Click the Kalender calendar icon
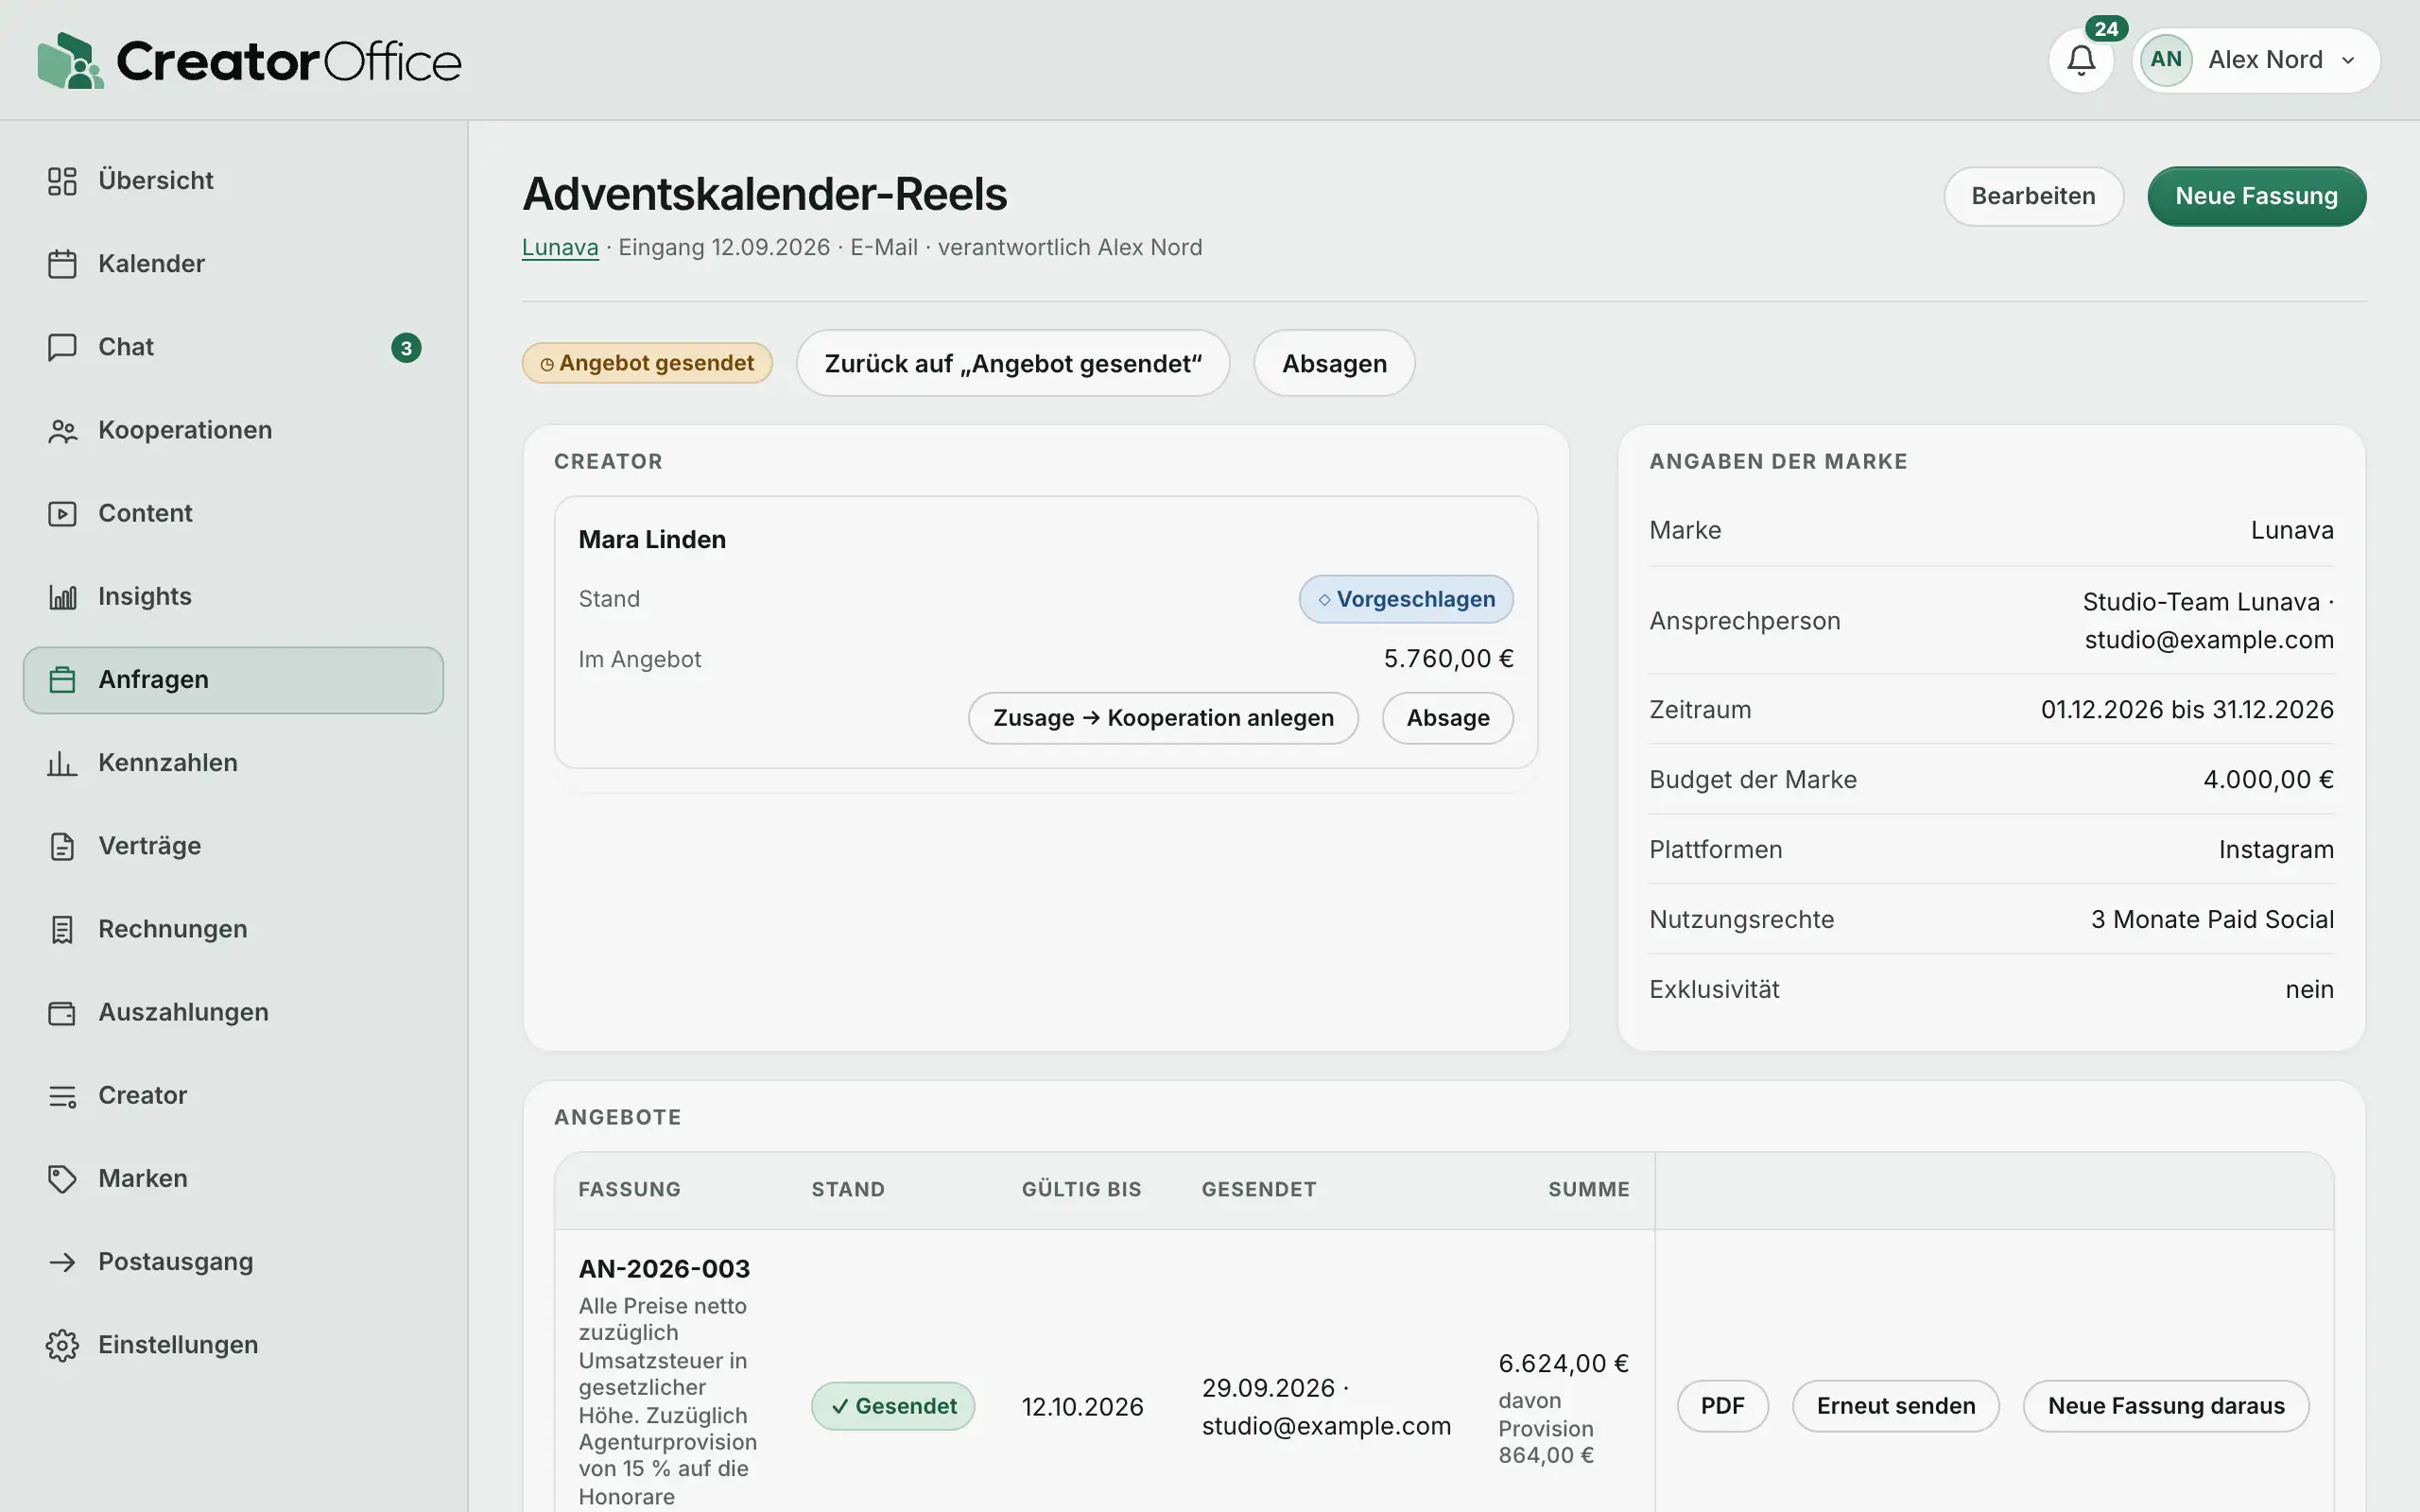Image resolution: width=2420 pixels, height=1512 pixels. point(62,264)
